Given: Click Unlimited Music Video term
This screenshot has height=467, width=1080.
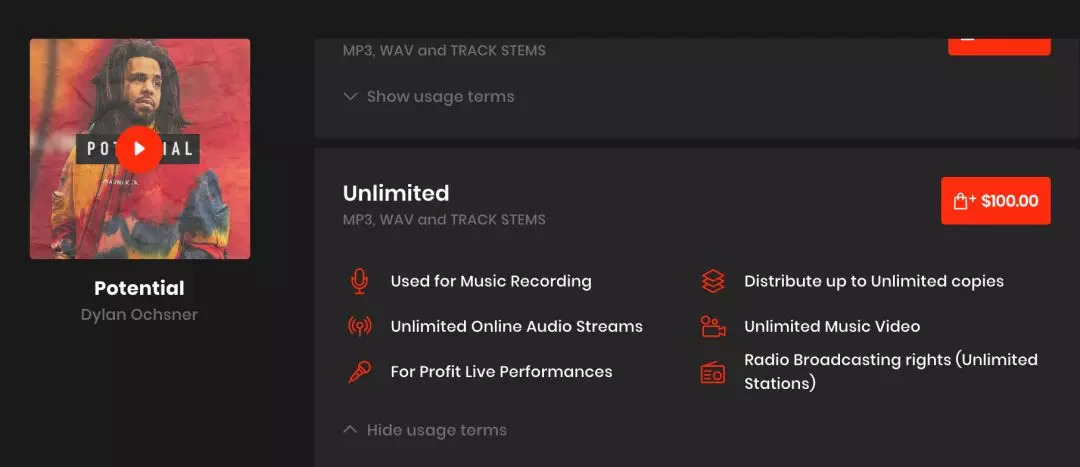Looking at the screenshot, I should pos(831,327).
